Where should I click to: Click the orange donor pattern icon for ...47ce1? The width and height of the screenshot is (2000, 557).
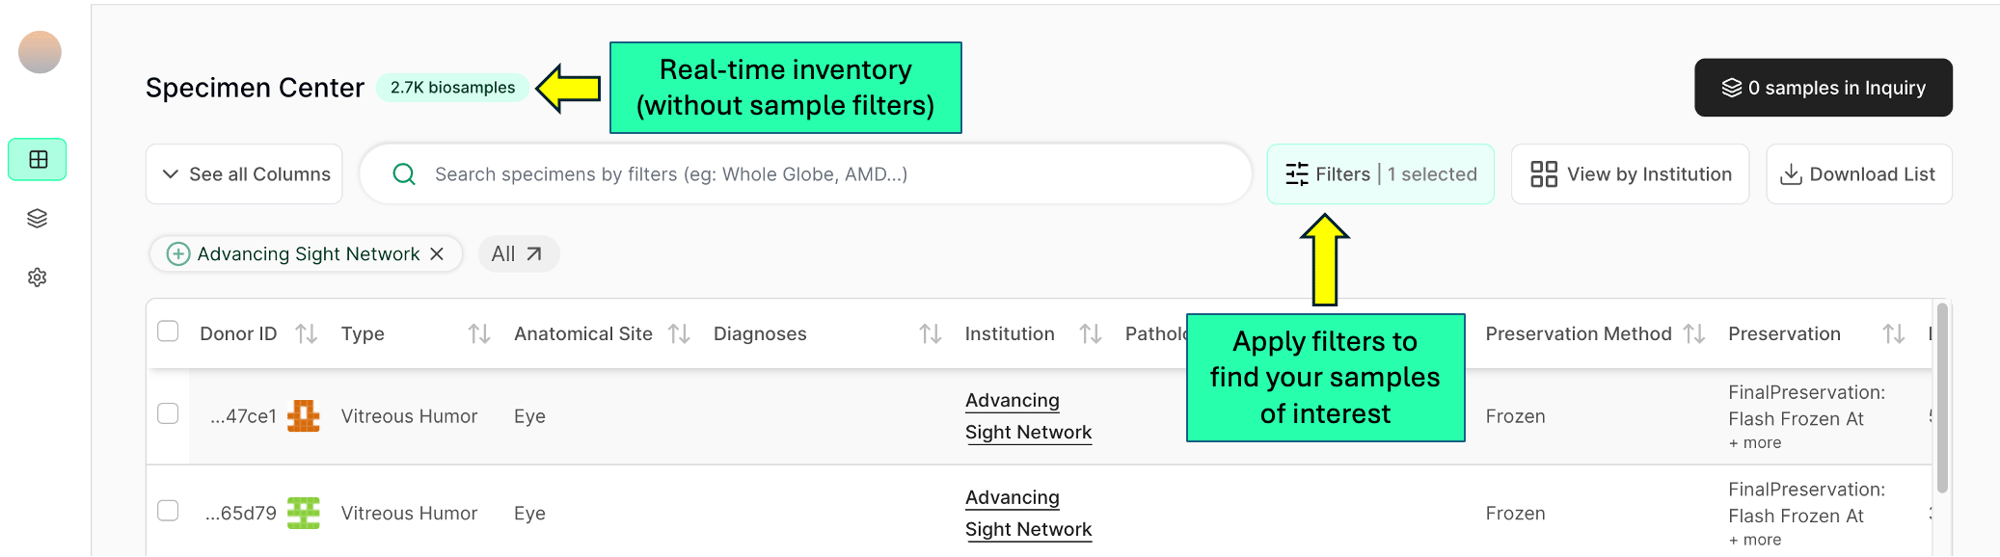click(x=303, y=416)
